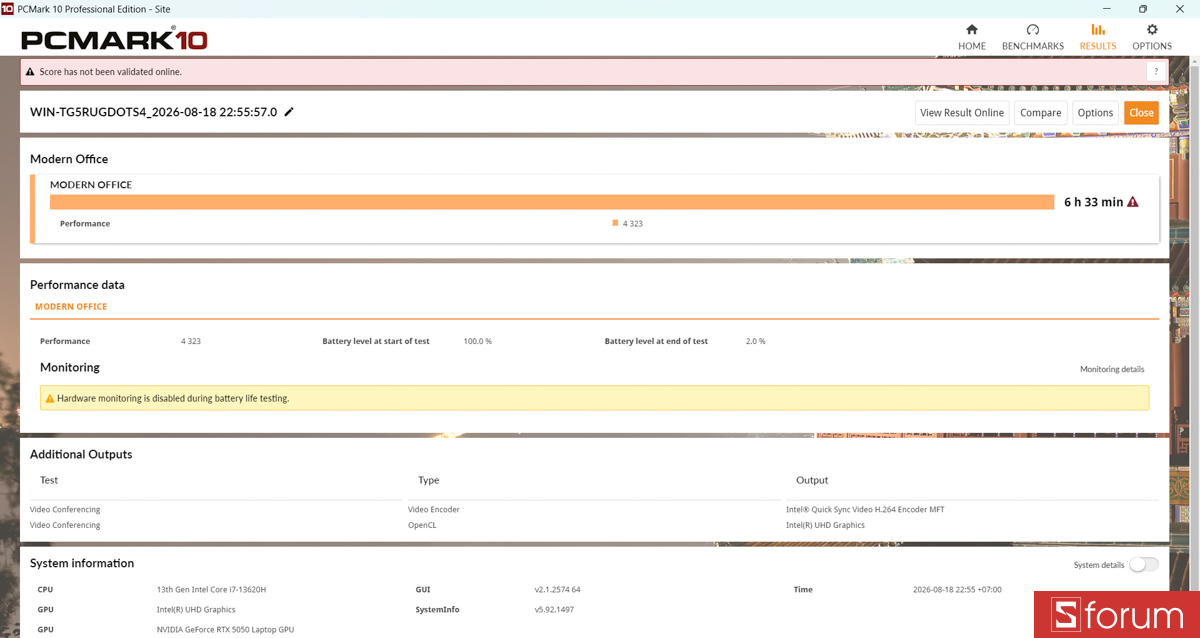Screen dimensions: 1200x638
Task: Click the Intel(R) UHD Graphics output cell
Action: [x=825, y=525]
